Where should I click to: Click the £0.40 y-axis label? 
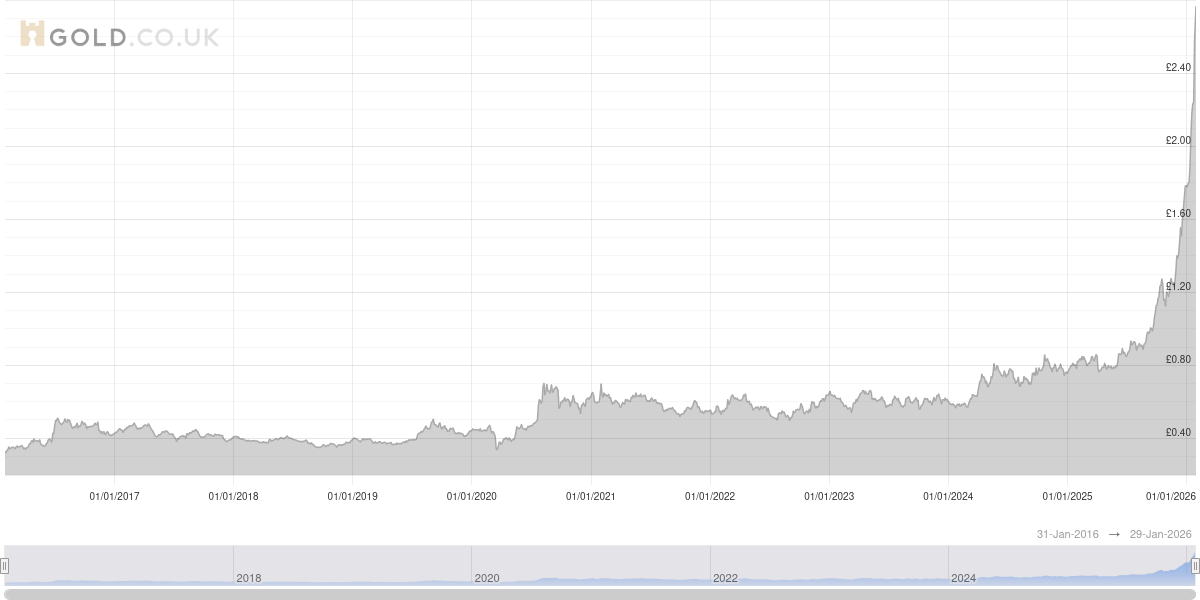(x=1178, y=433)
